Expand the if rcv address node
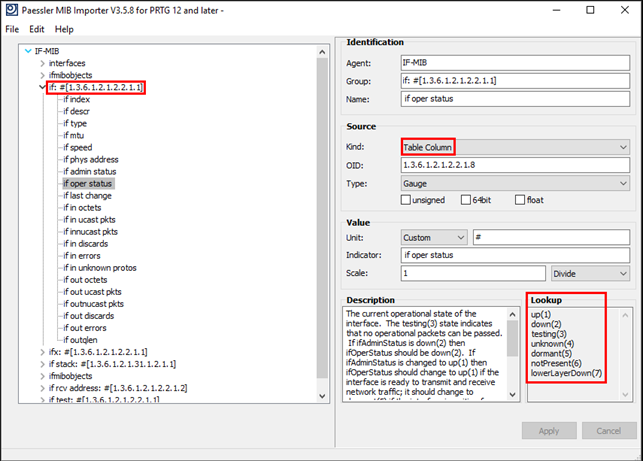The height and width of the screenshot is (461, 643). (x=42, y=388)
